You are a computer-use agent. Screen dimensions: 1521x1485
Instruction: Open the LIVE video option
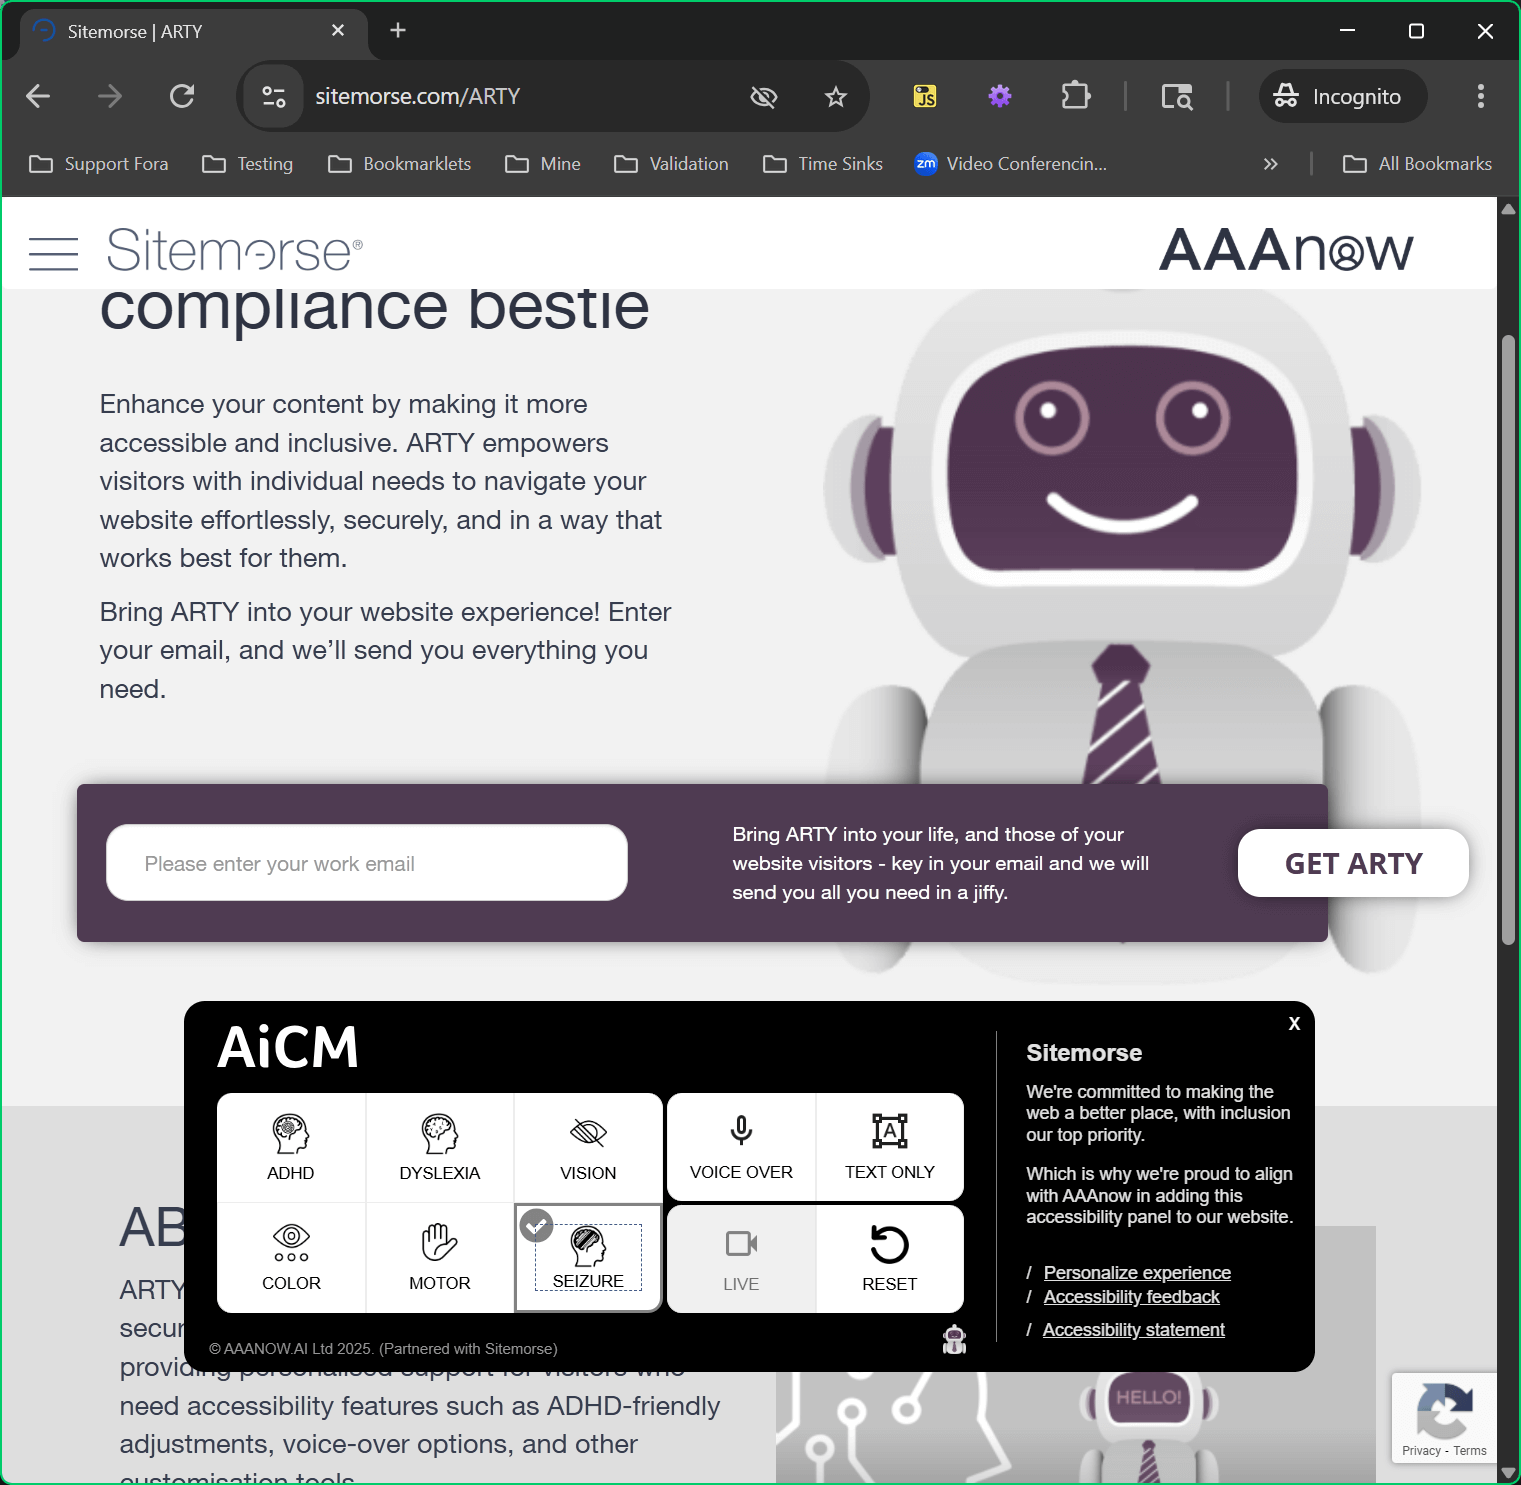point(741,1259)
